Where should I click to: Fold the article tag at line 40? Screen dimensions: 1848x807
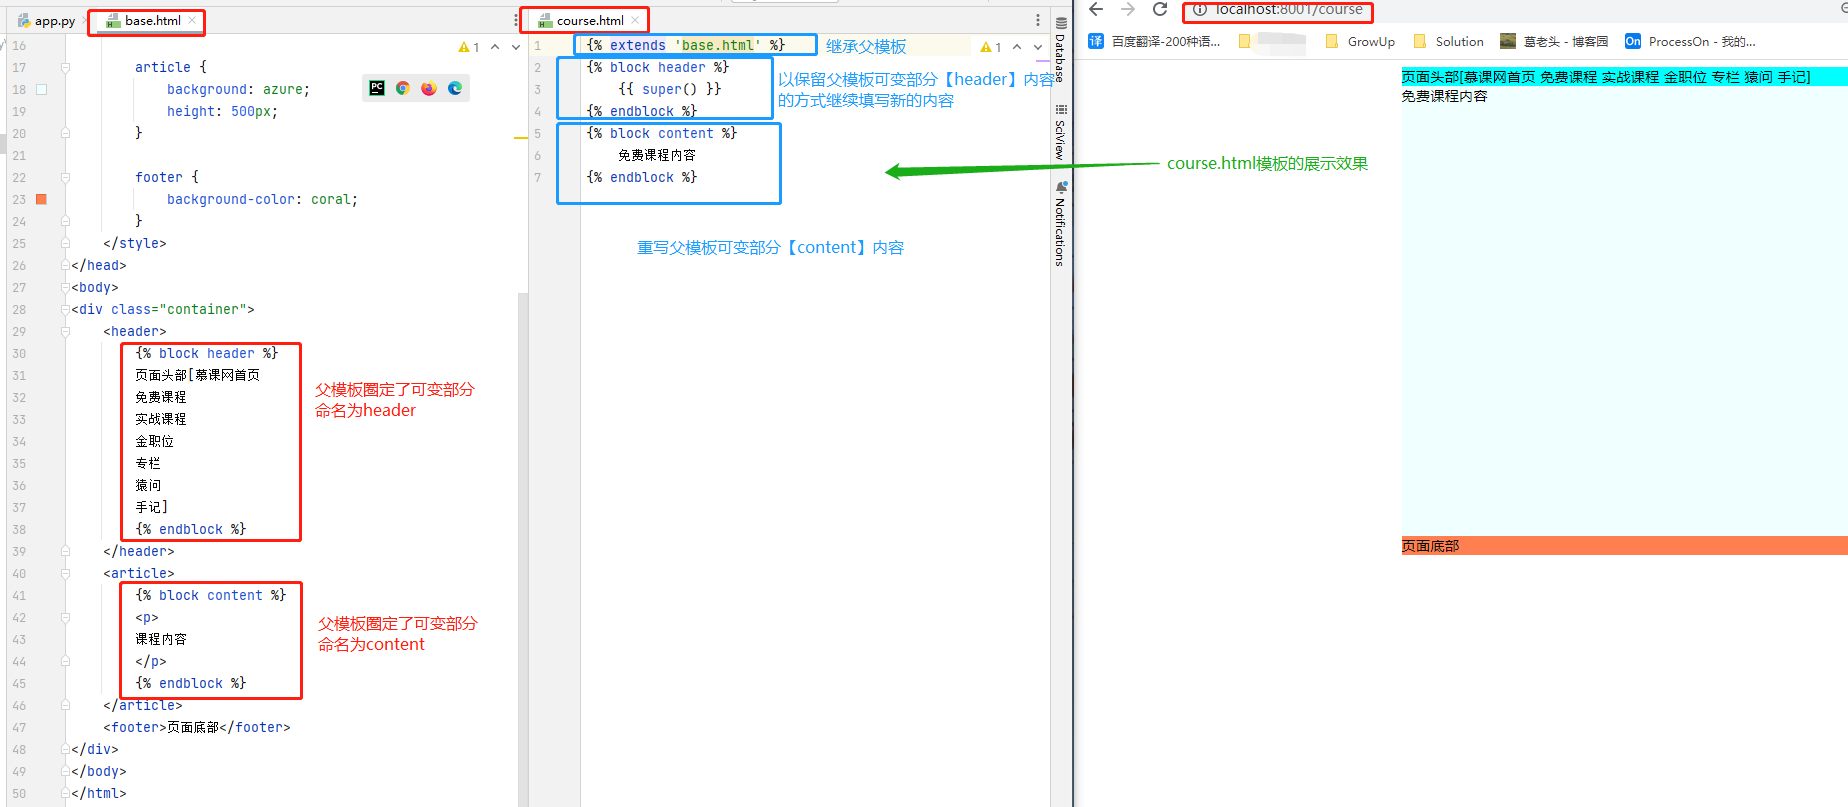point(65,573)
